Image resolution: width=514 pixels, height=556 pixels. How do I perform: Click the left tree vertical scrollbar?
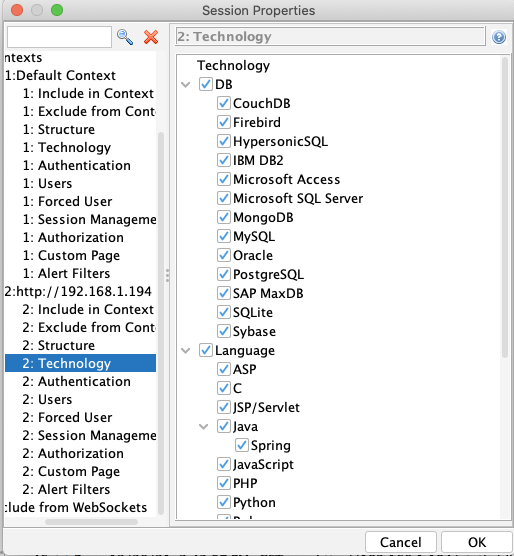[161, 323]
